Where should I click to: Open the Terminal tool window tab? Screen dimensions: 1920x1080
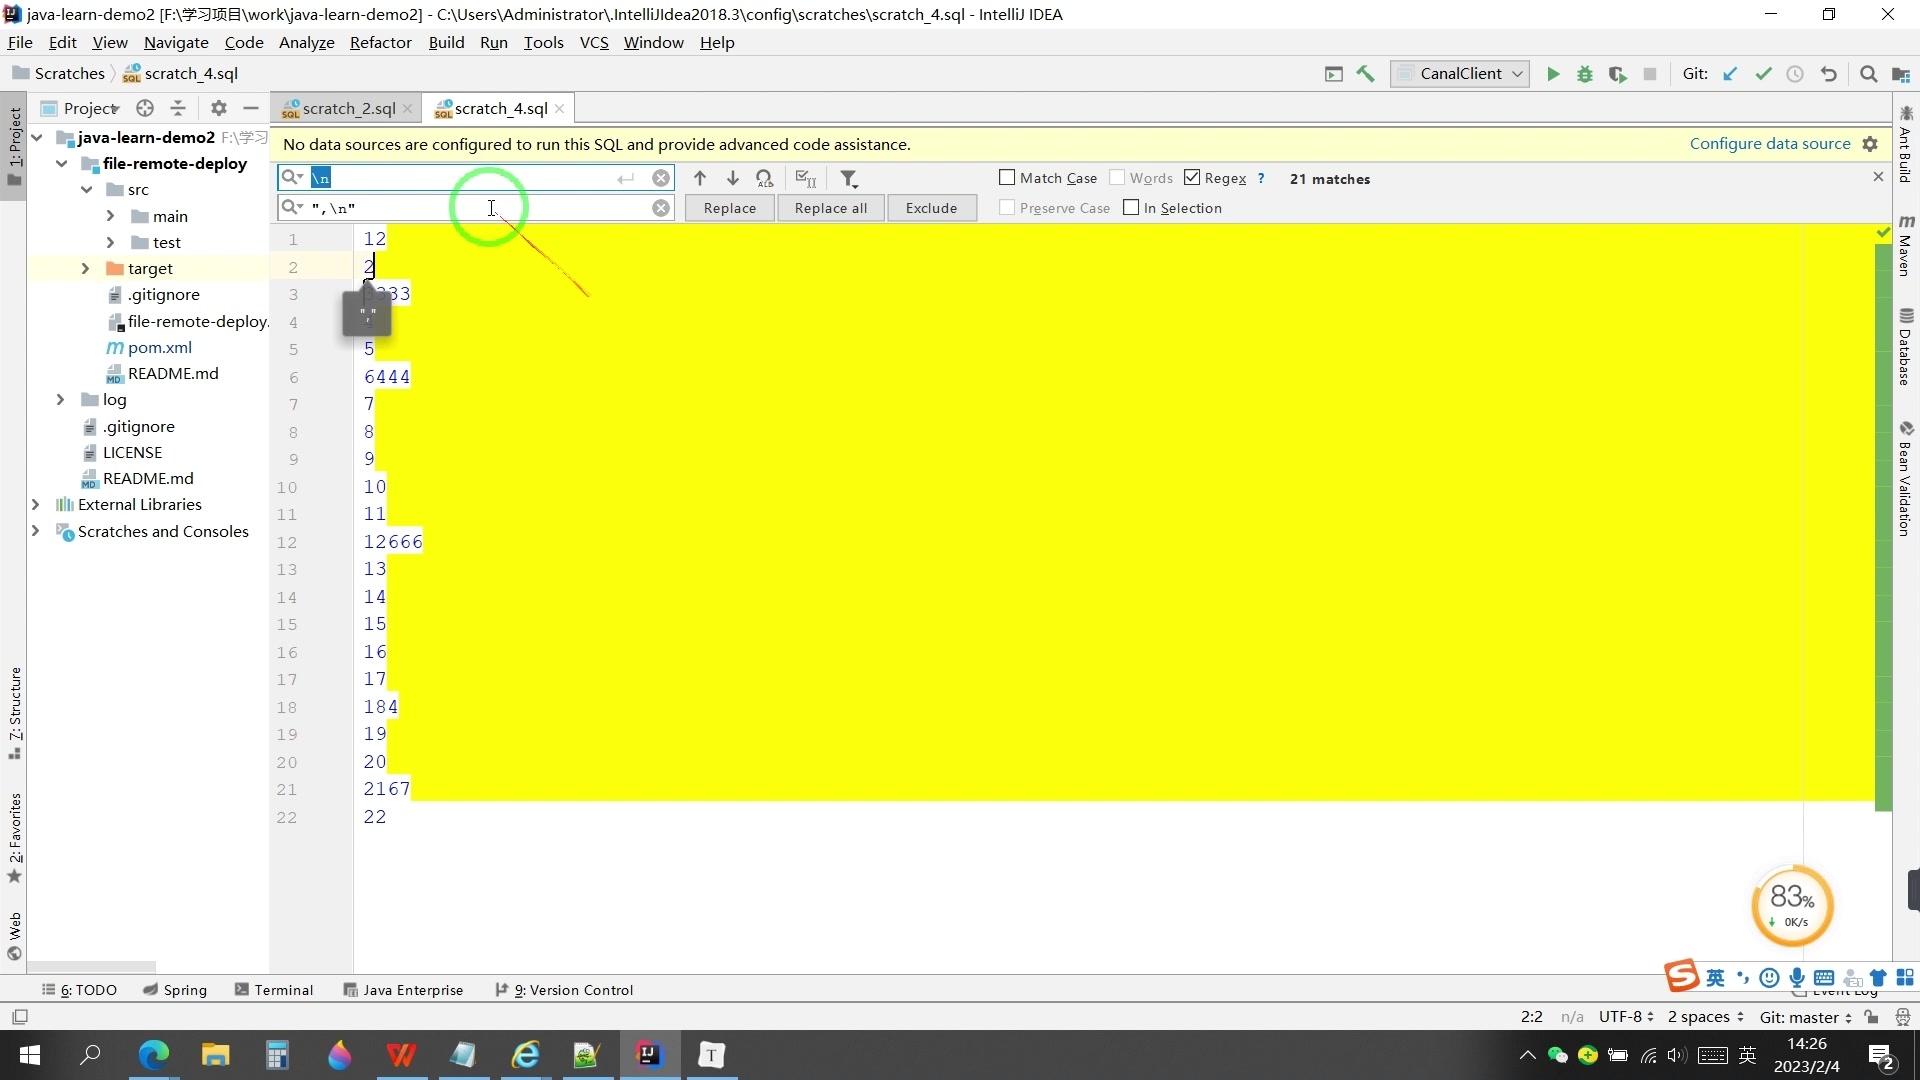[x=274, y=990]
